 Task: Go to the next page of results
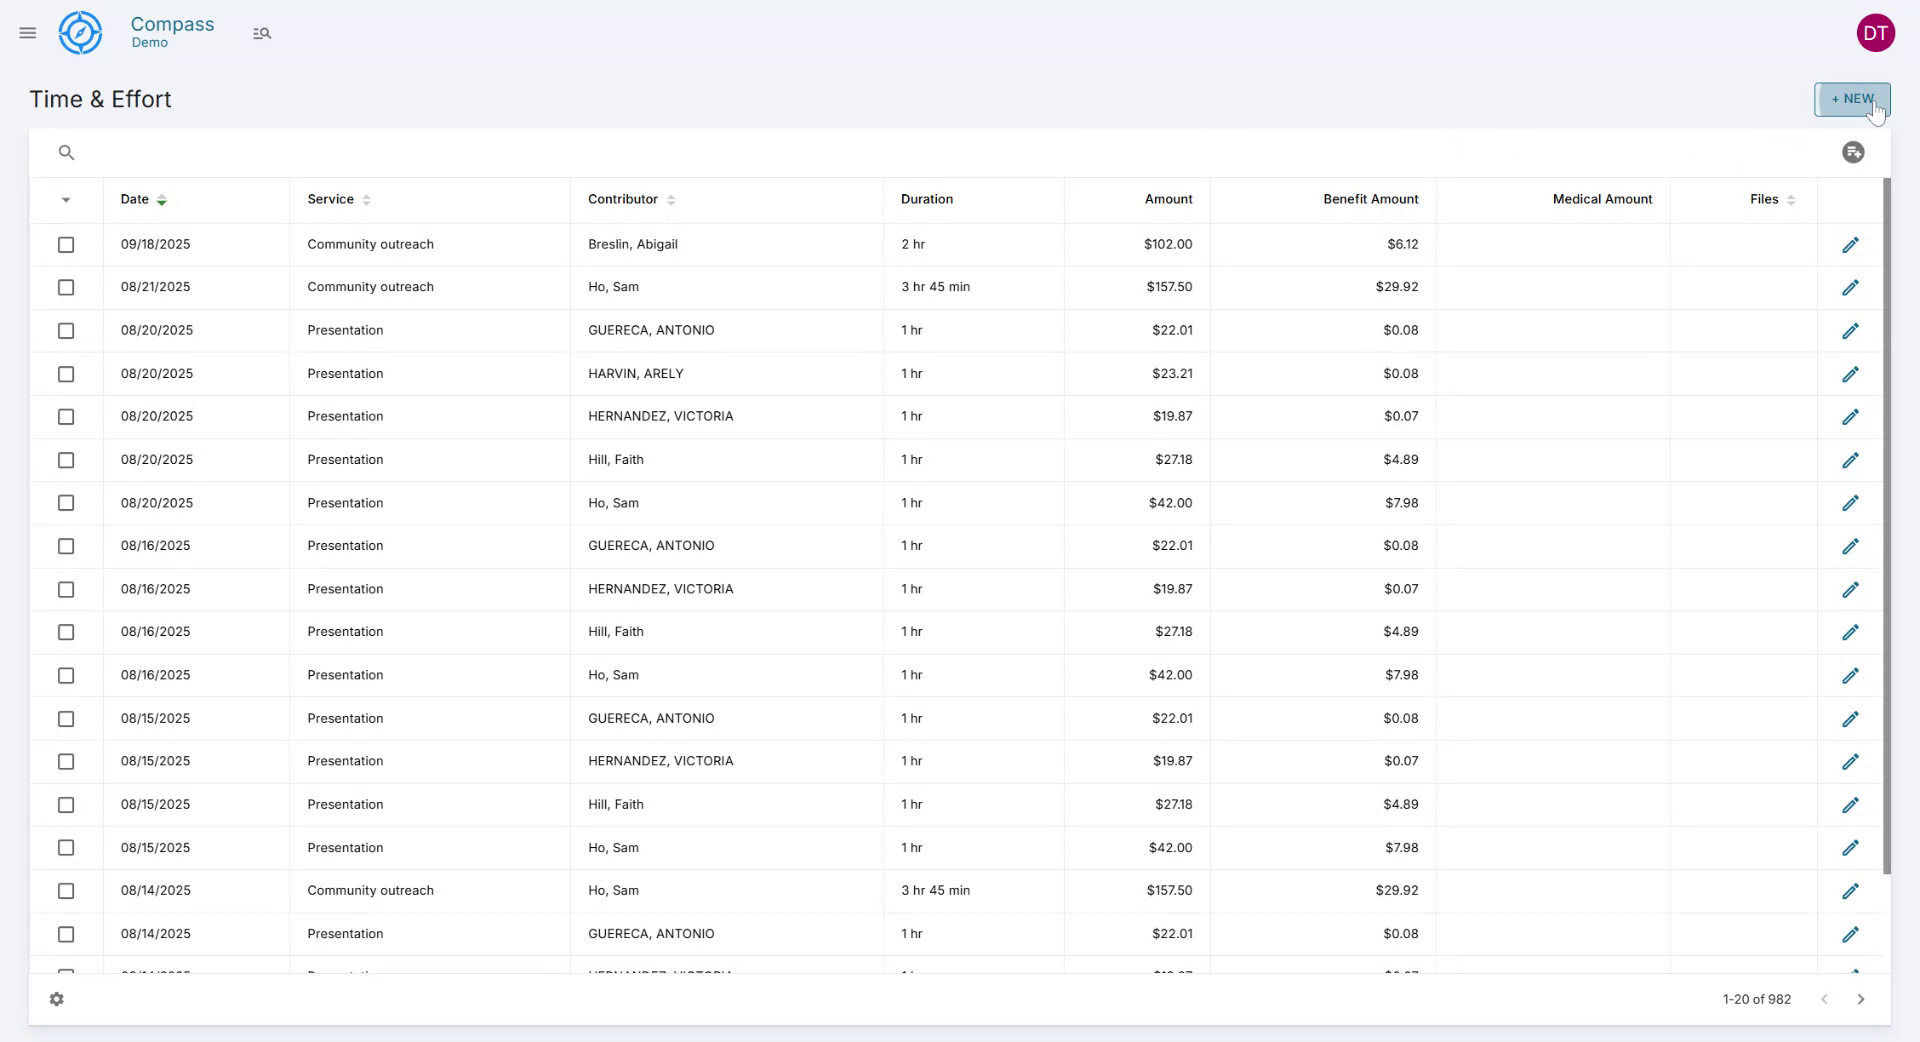pyautogui.click(x=1861, y=999)
